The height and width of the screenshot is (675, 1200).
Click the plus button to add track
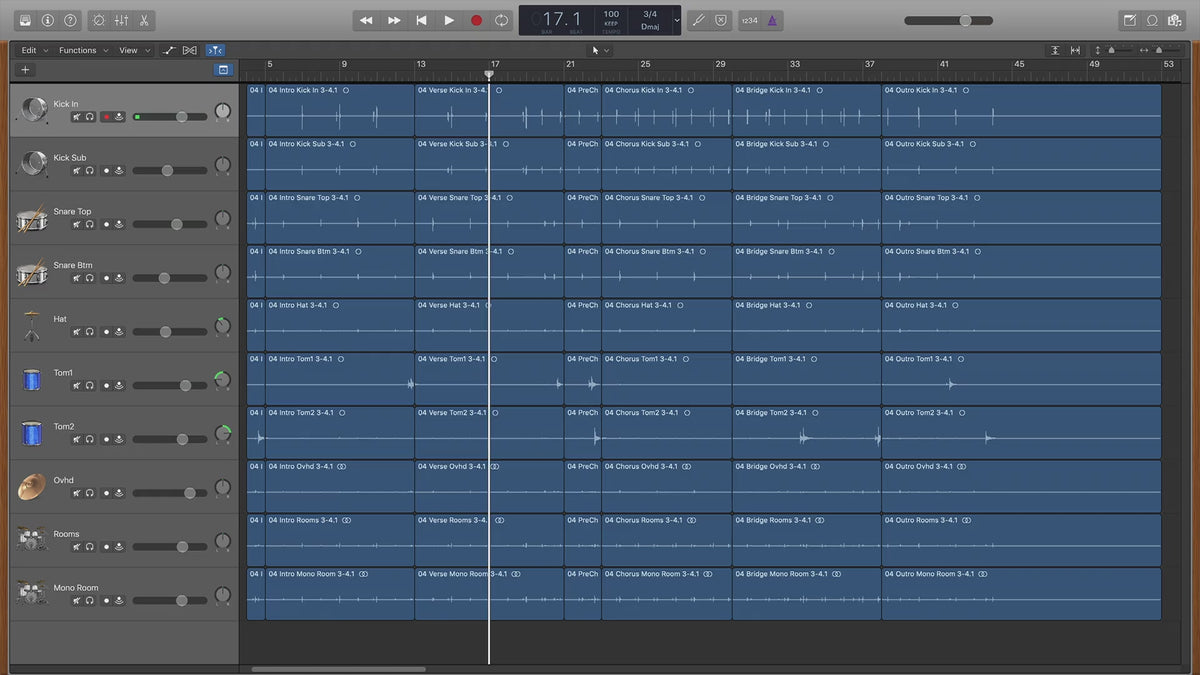25,70
